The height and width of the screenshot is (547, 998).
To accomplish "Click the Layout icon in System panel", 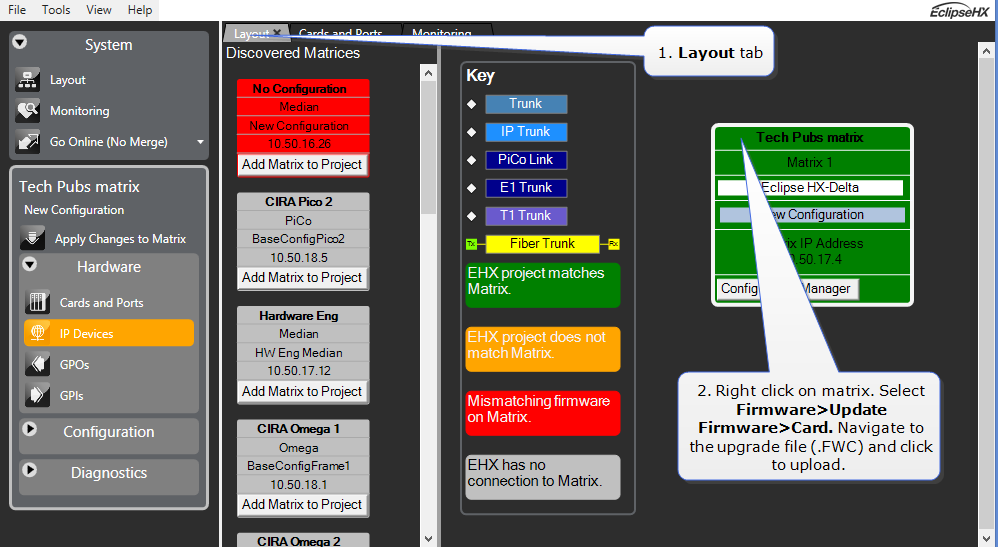I will (29, 80).
